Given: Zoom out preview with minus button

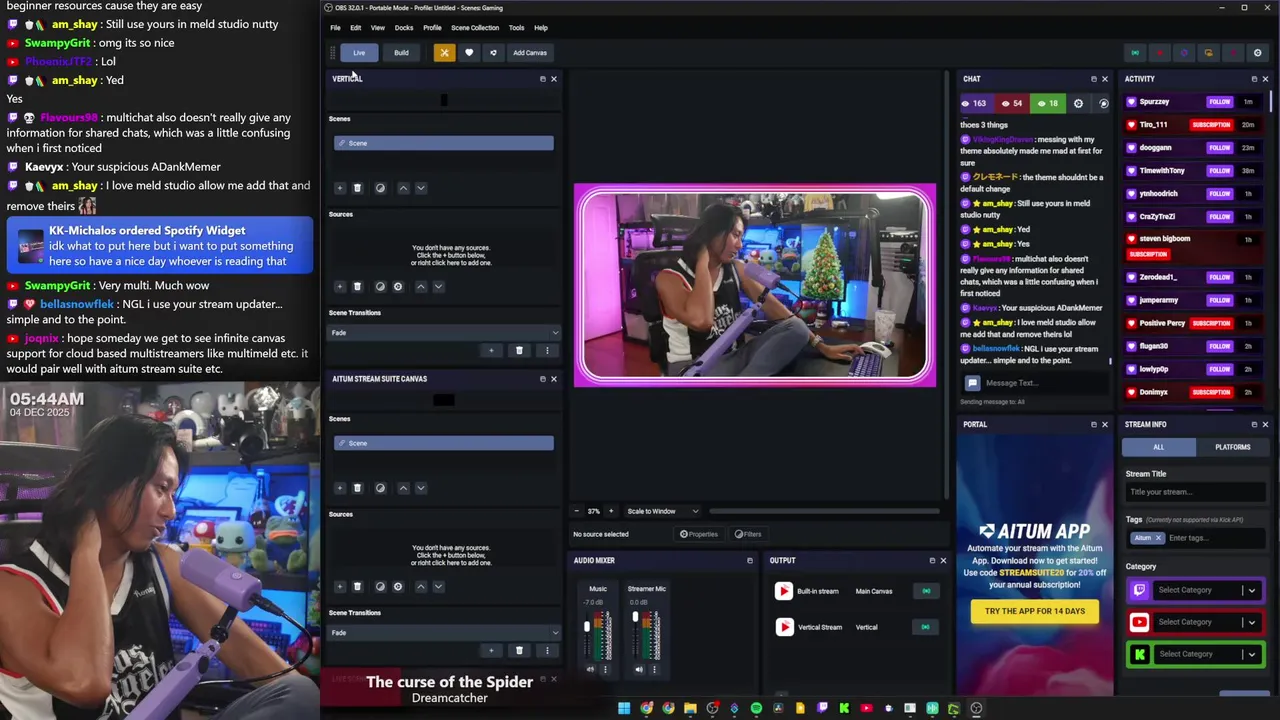Looking at the screenshot, I should [x=576, y=511].
